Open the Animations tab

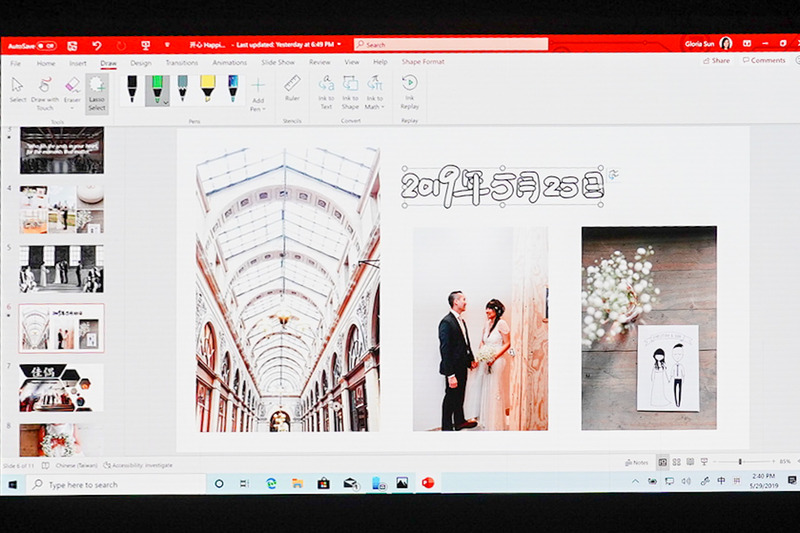tap(230, 62)
